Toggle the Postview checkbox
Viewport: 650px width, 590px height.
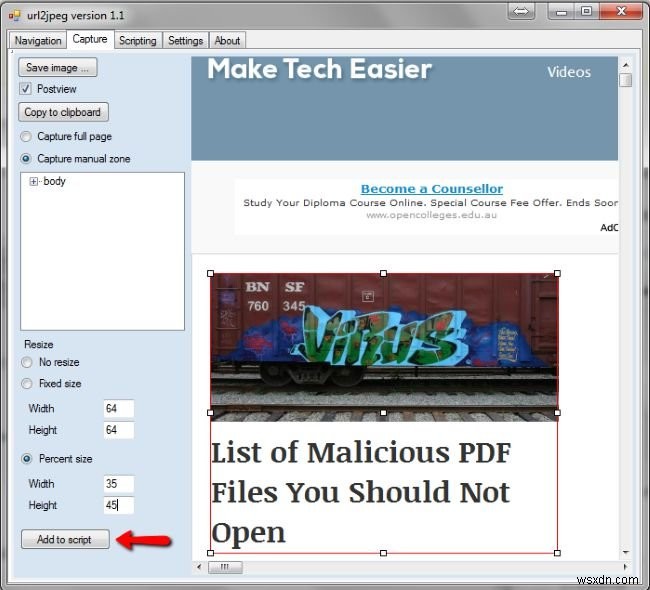26,89
